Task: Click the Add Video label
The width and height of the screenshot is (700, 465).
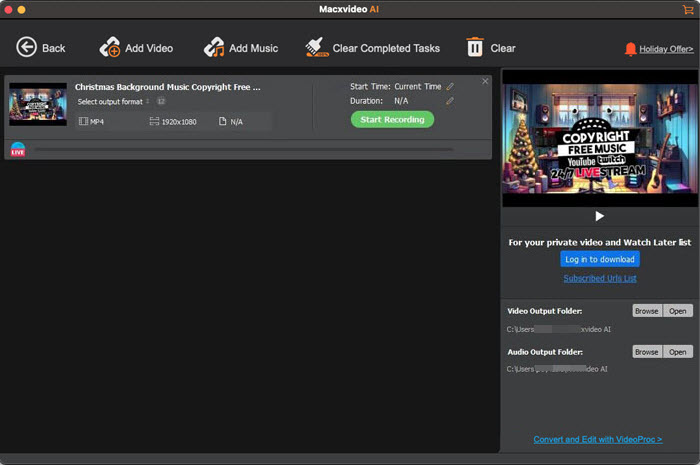Action: coord(149,48)
